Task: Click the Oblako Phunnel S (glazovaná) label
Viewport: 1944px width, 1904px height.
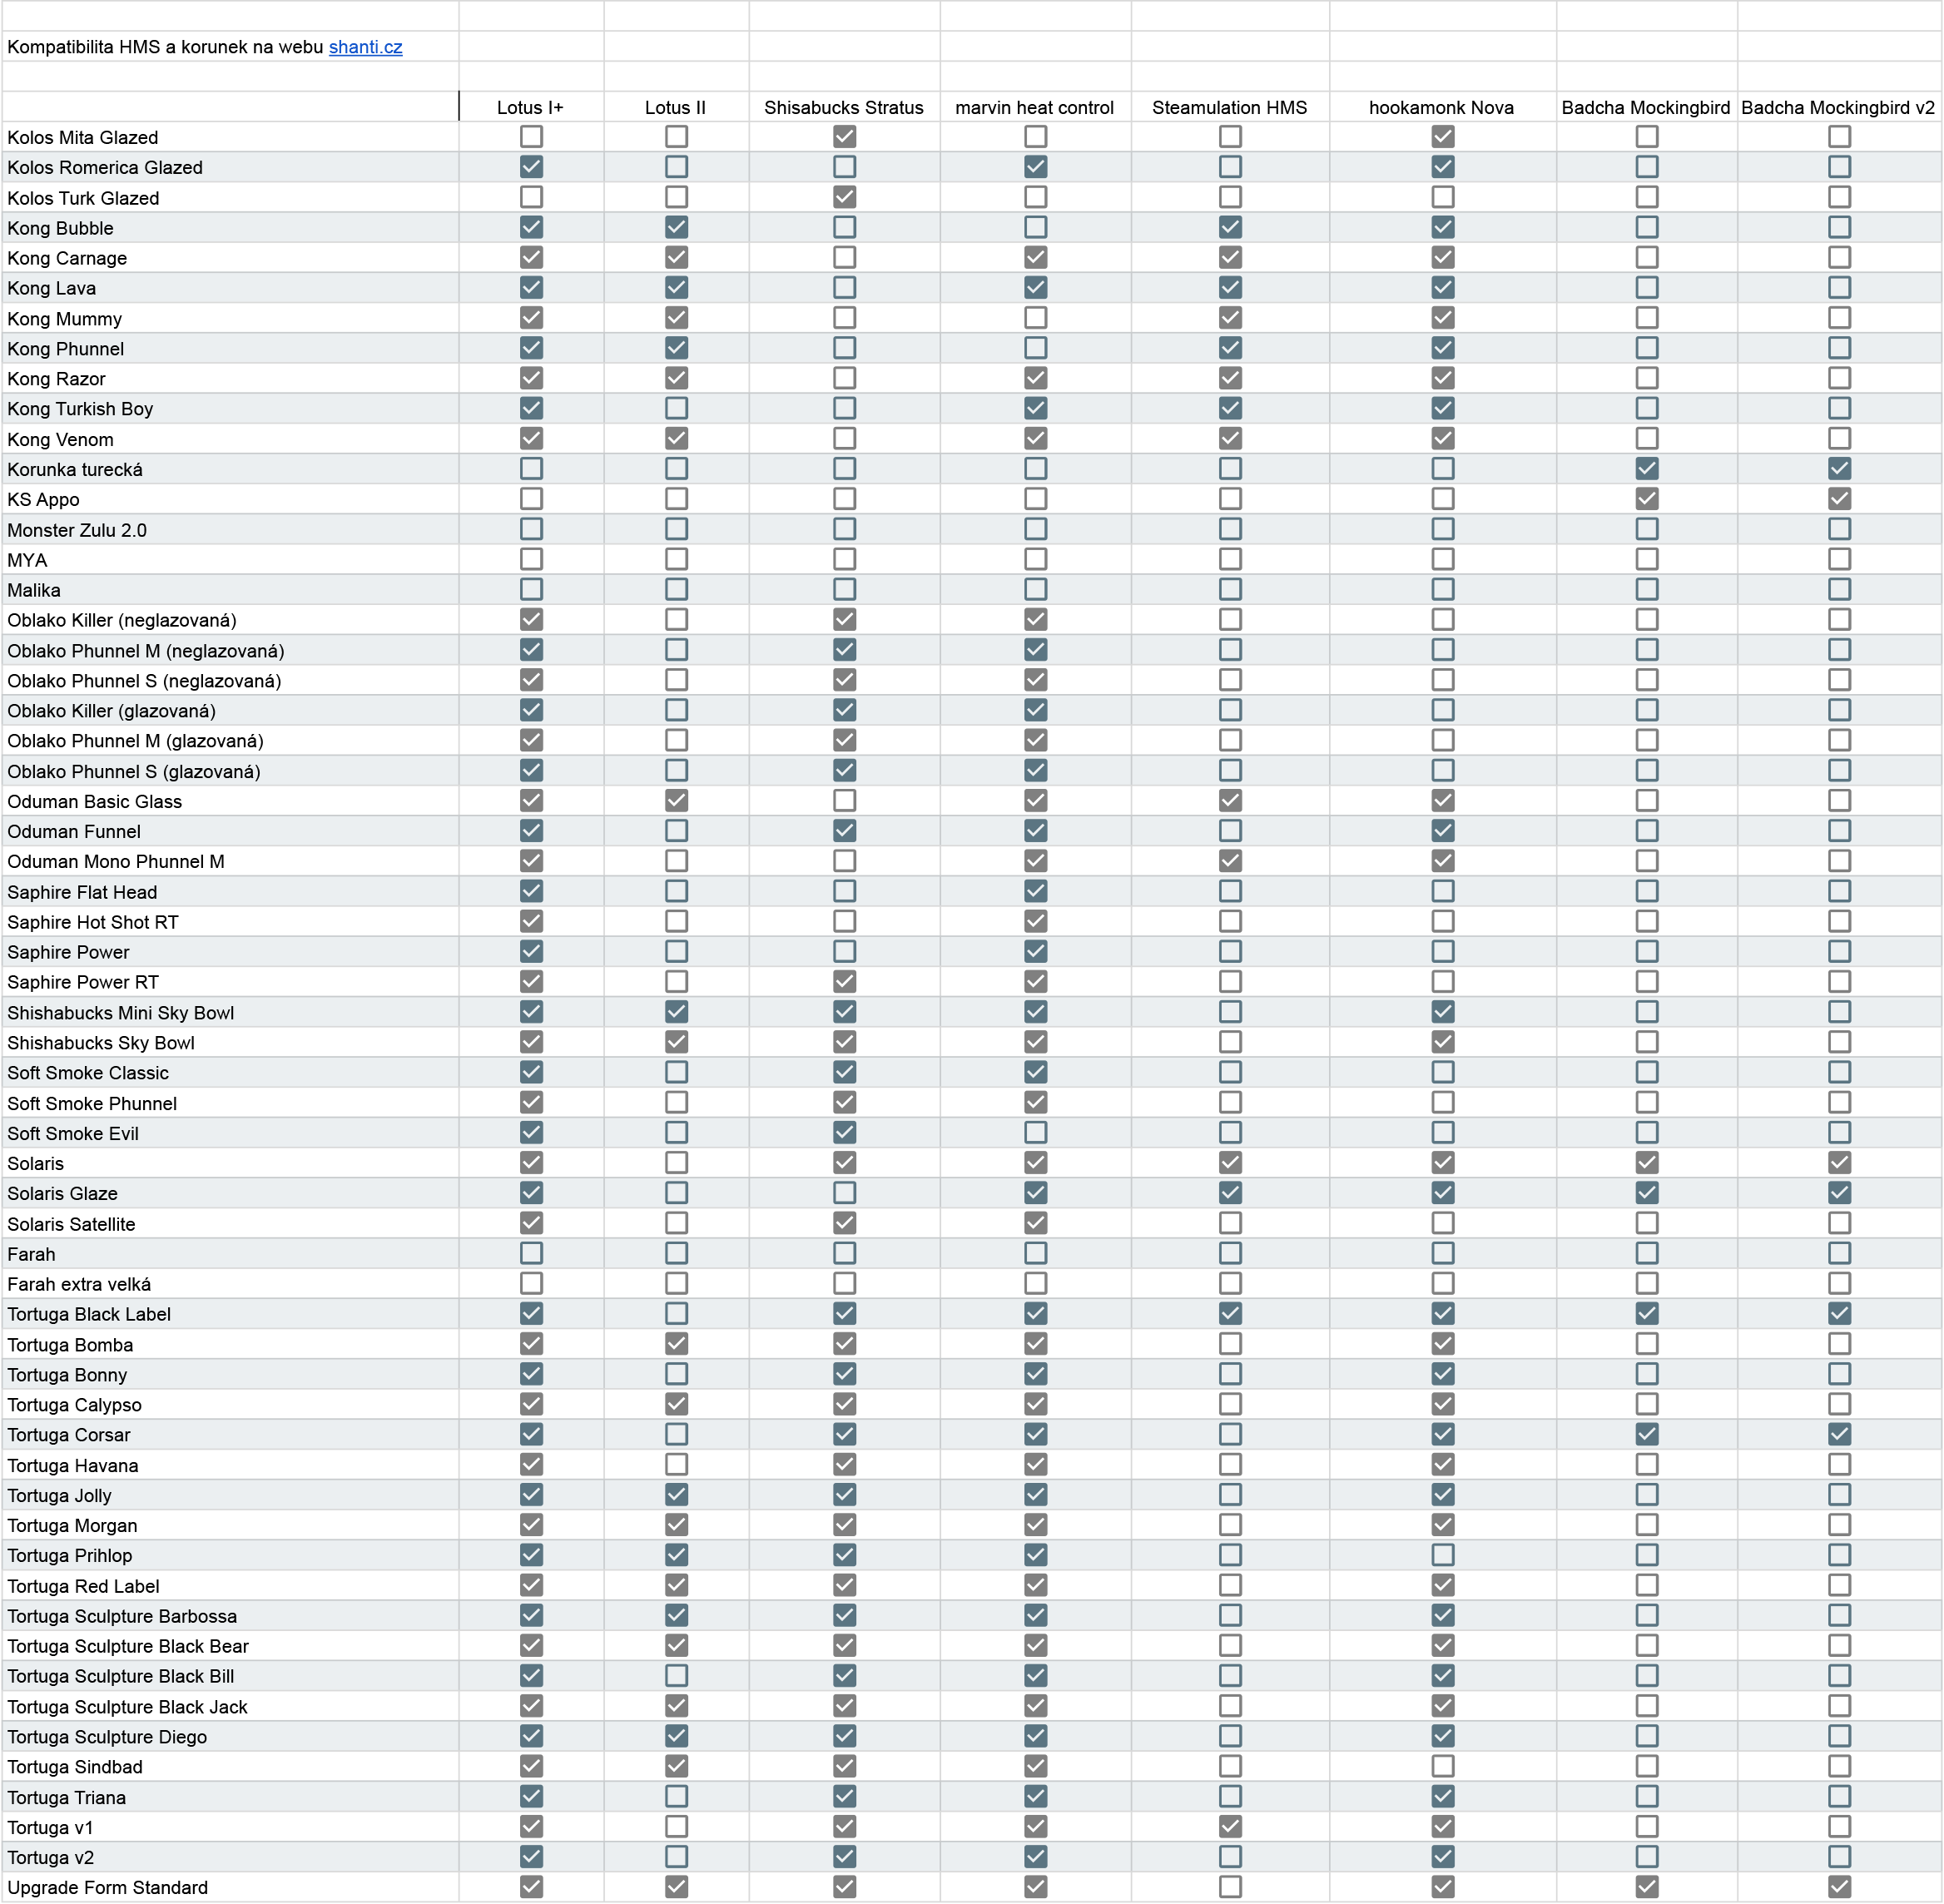Action: click(x=134, y=771)
